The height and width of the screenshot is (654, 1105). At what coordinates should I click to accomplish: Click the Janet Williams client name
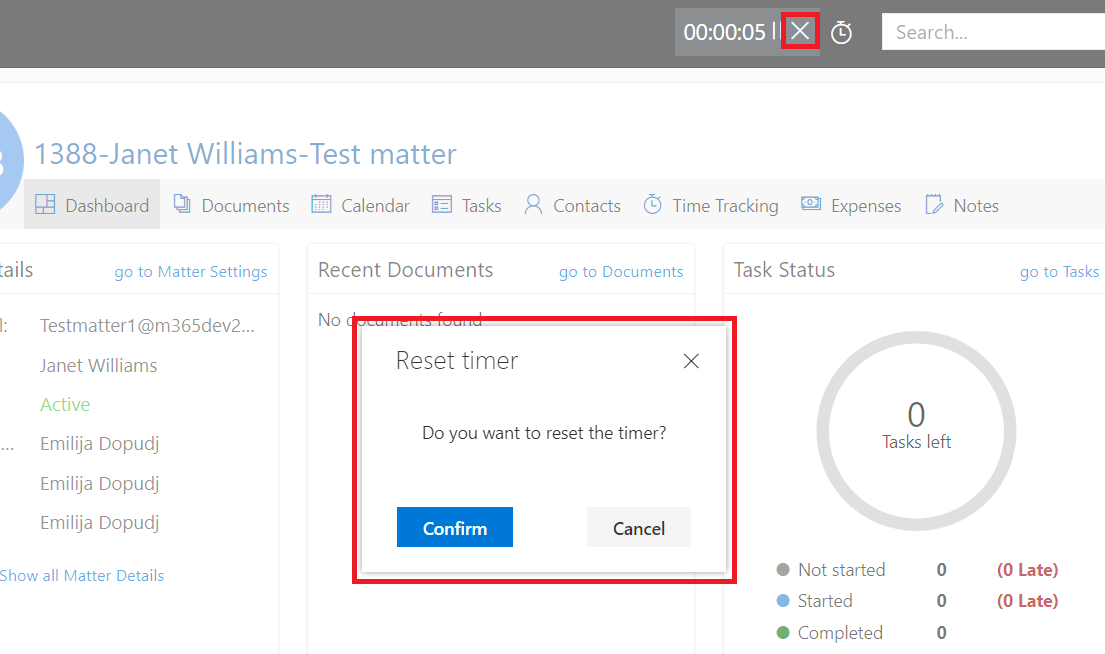(x=99, y=366)
